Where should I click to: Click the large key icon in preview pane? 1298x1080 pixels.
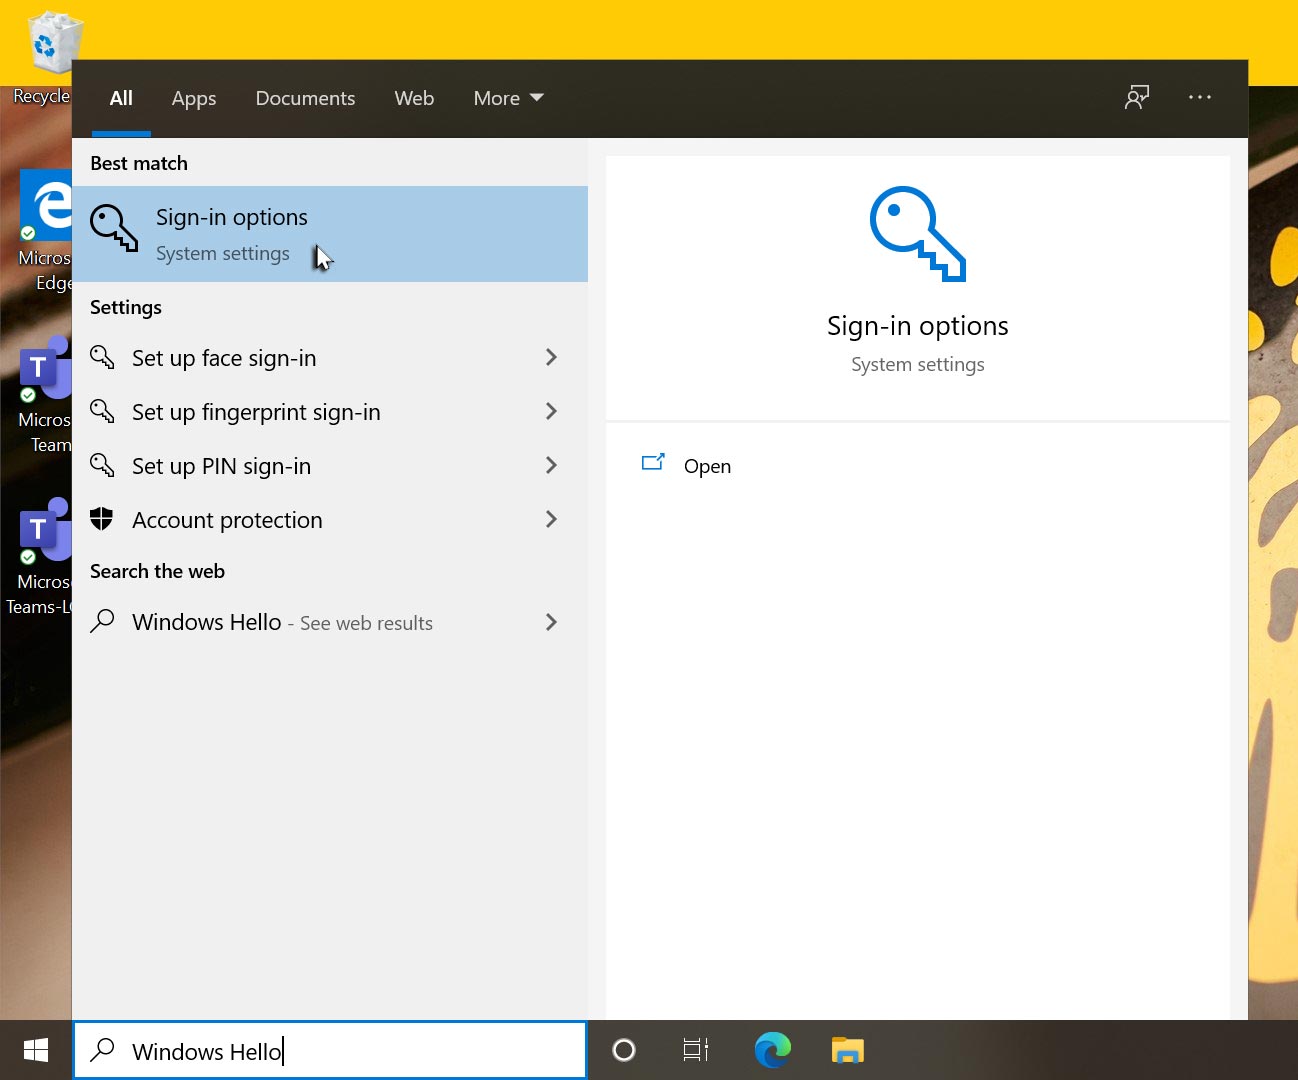pyautogui.click(x=917, y=235)
